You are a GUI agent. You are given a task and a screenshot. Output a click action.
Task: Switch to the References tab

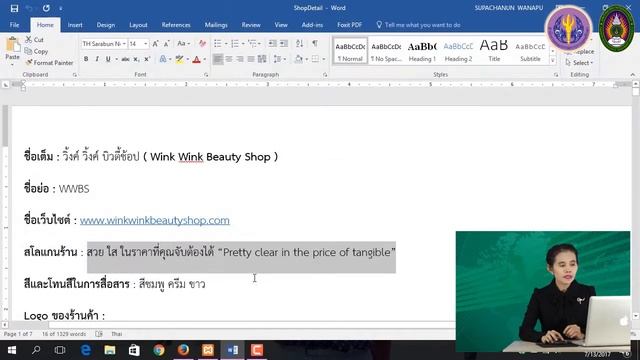[176, 25]
